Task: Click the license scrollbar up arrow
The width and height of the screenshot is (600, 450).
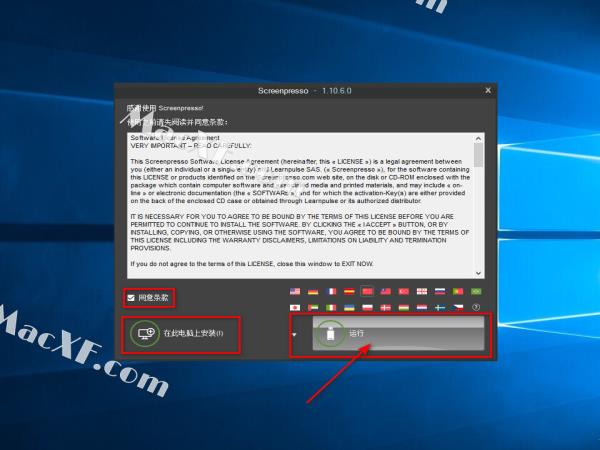Action: click(x=478, y=139)
